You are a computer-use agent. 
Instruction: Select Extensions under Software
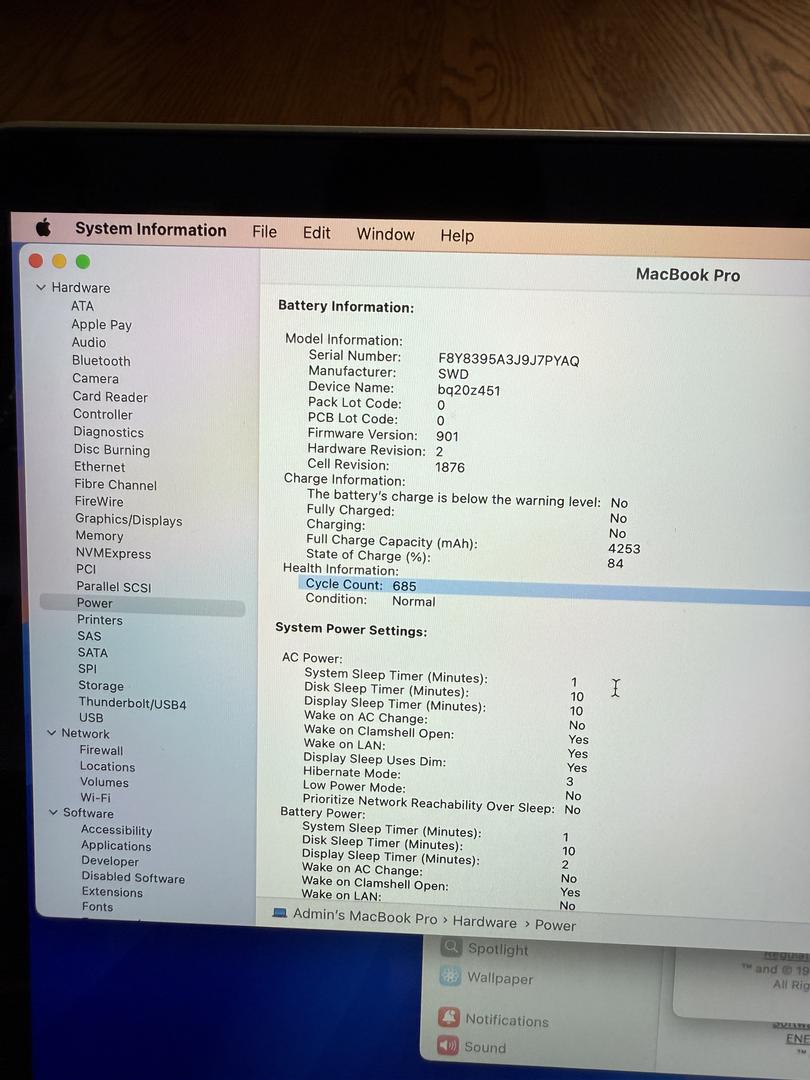(112, 893)
